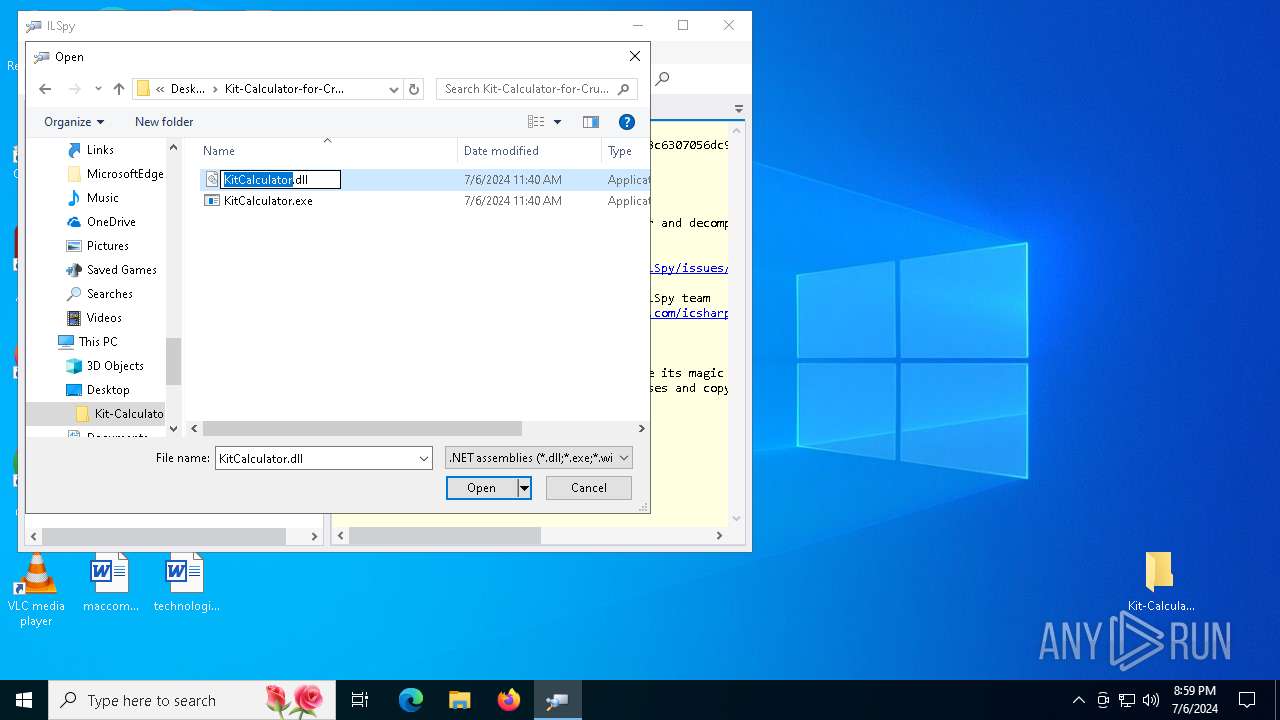Select the Kit-Calcula... folder on desktop

point(1160,582)
